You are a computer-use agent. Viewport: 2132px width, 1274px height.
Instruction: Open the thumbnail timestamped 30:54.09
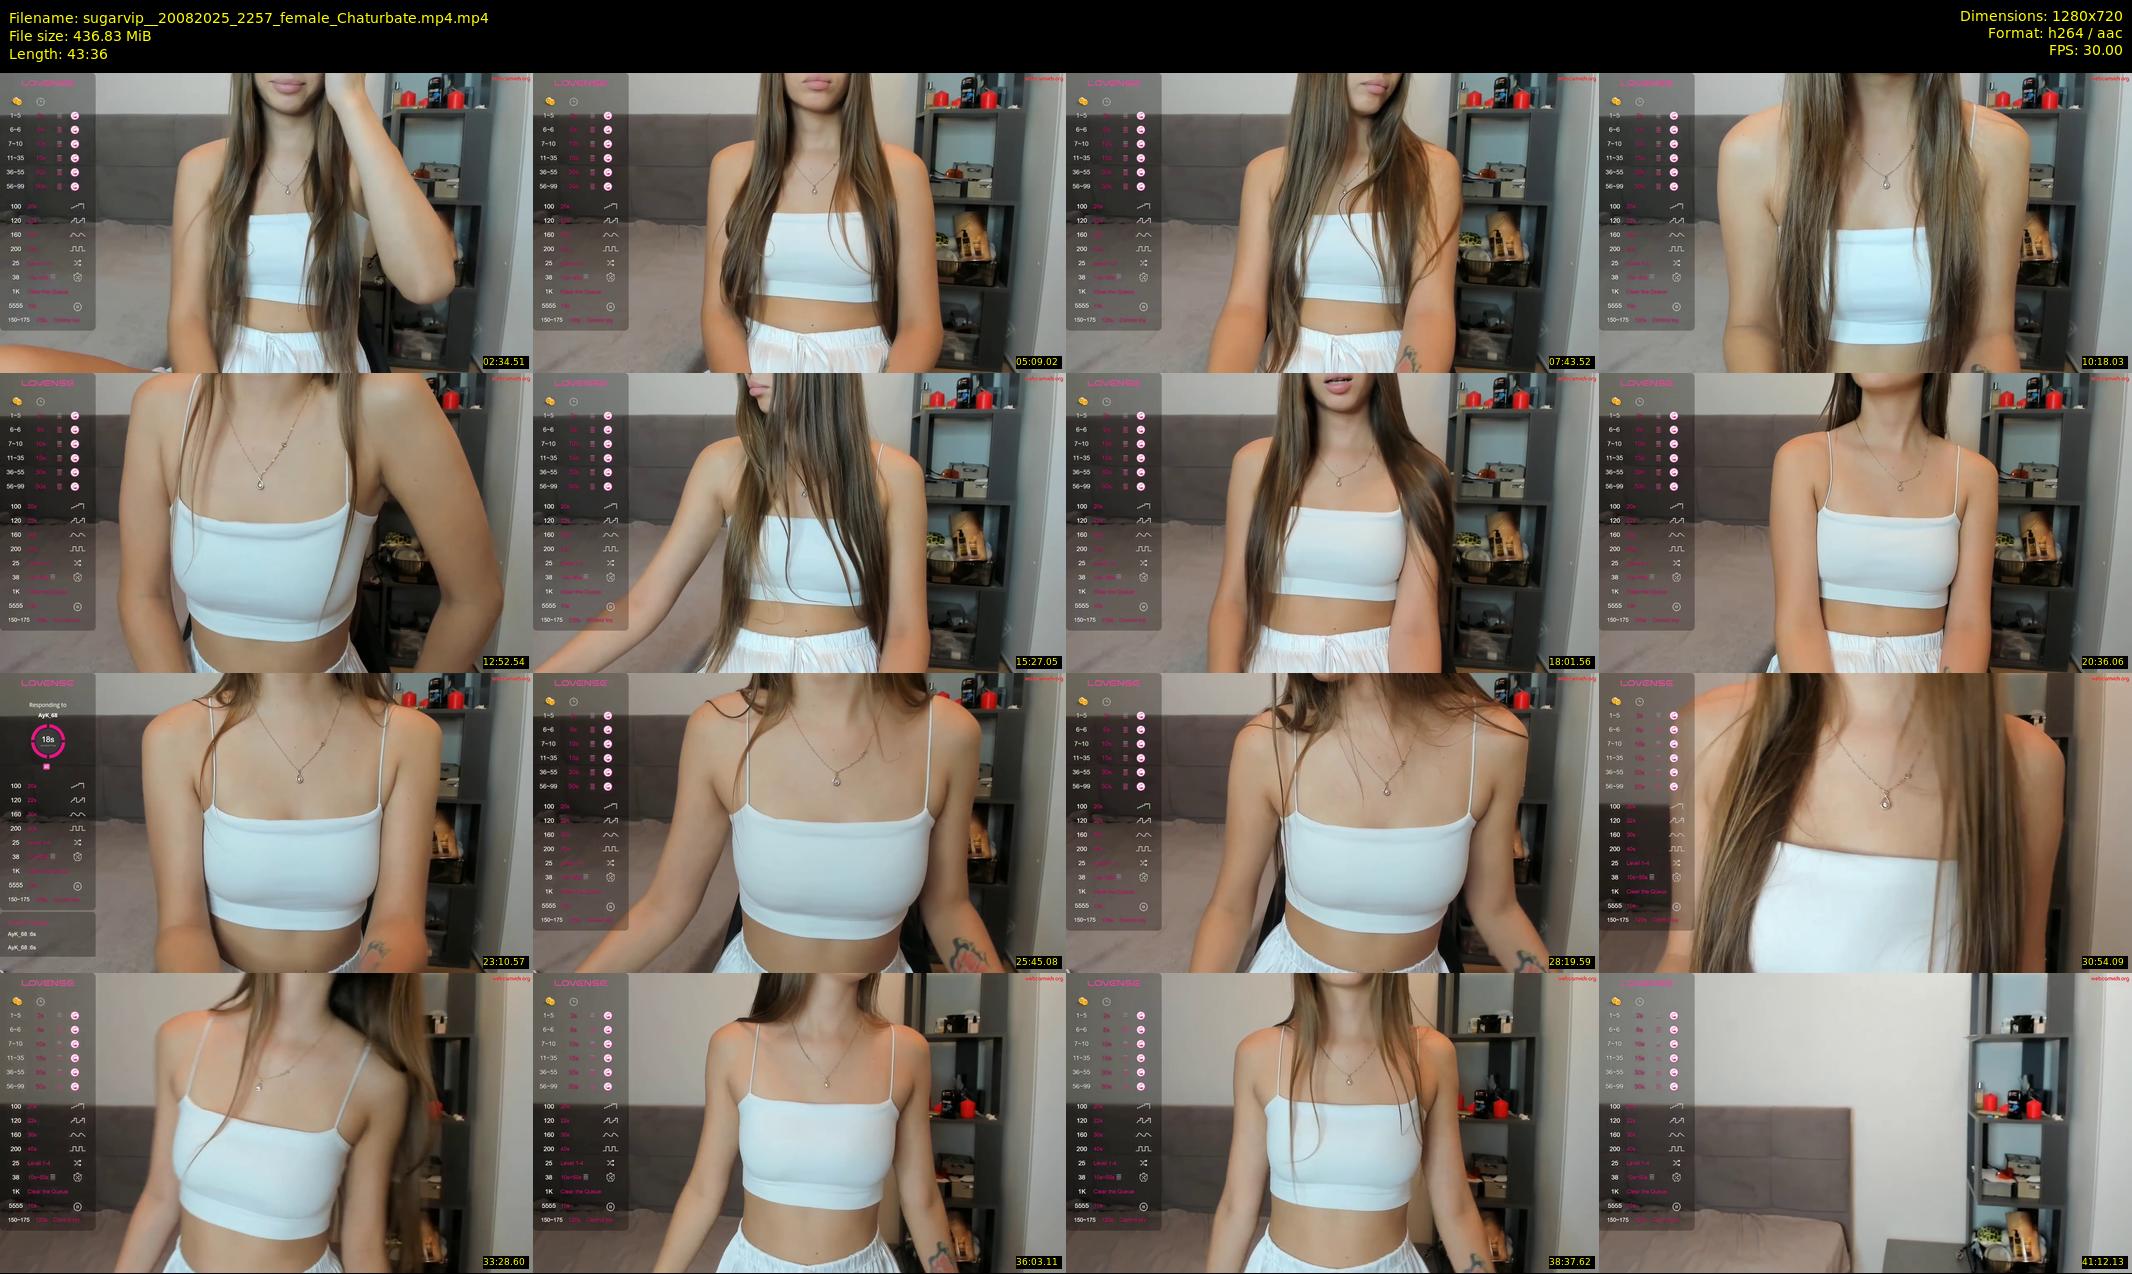[1864, 822]
